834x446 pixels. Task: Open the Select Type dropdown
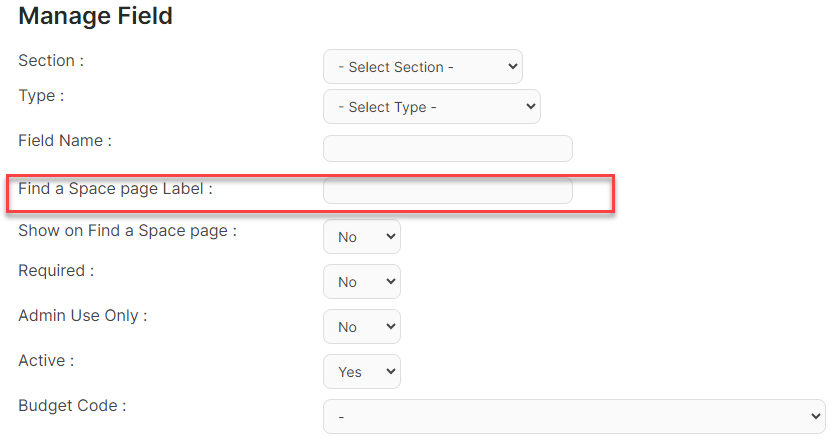coord(432,107)
